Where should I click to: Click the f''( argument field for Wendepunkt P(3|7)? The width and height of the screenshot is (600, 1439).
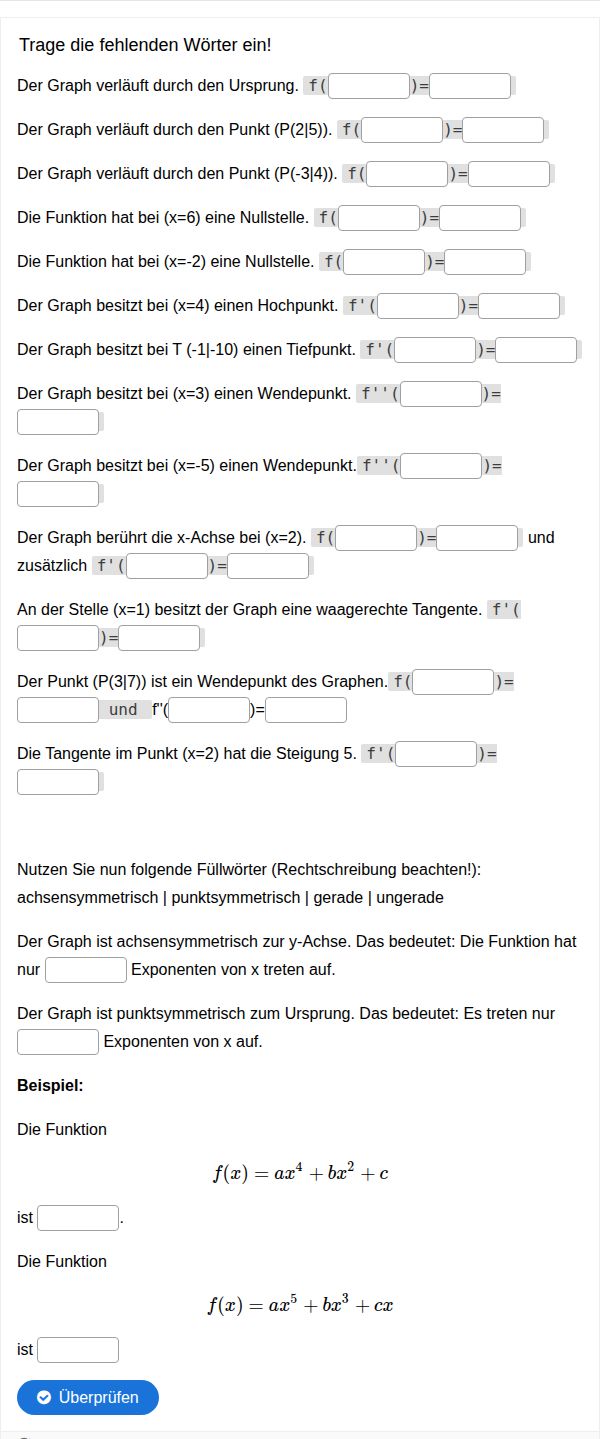(x=208, y=710)
